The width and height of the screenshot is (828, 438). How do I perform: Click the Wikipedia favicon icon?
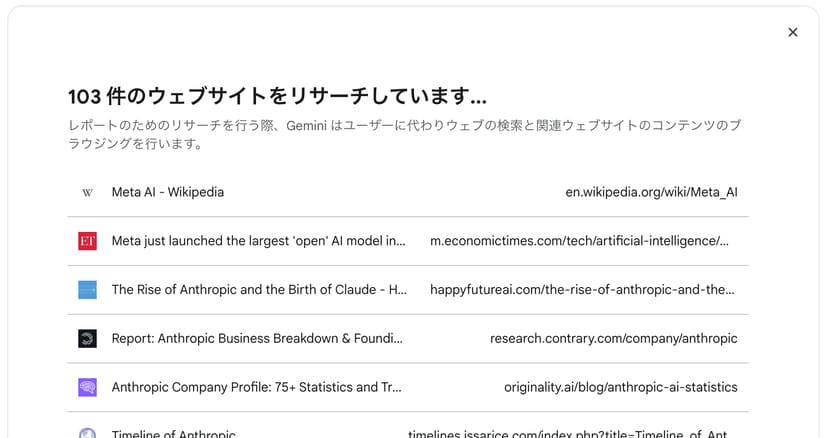[88, 192]
